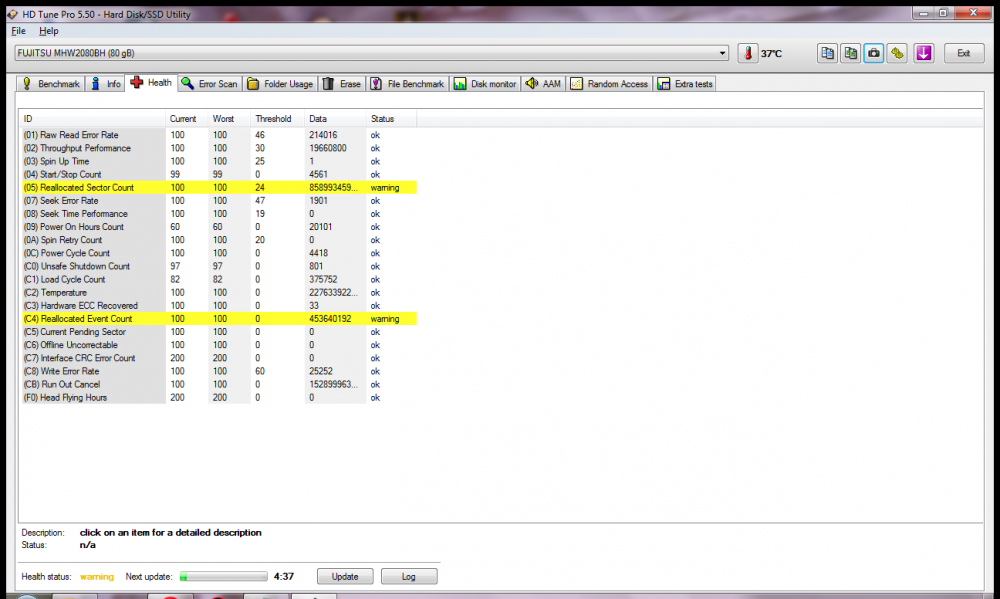Click the Worst column header
1000x599 pixels.
click(229, 119)
